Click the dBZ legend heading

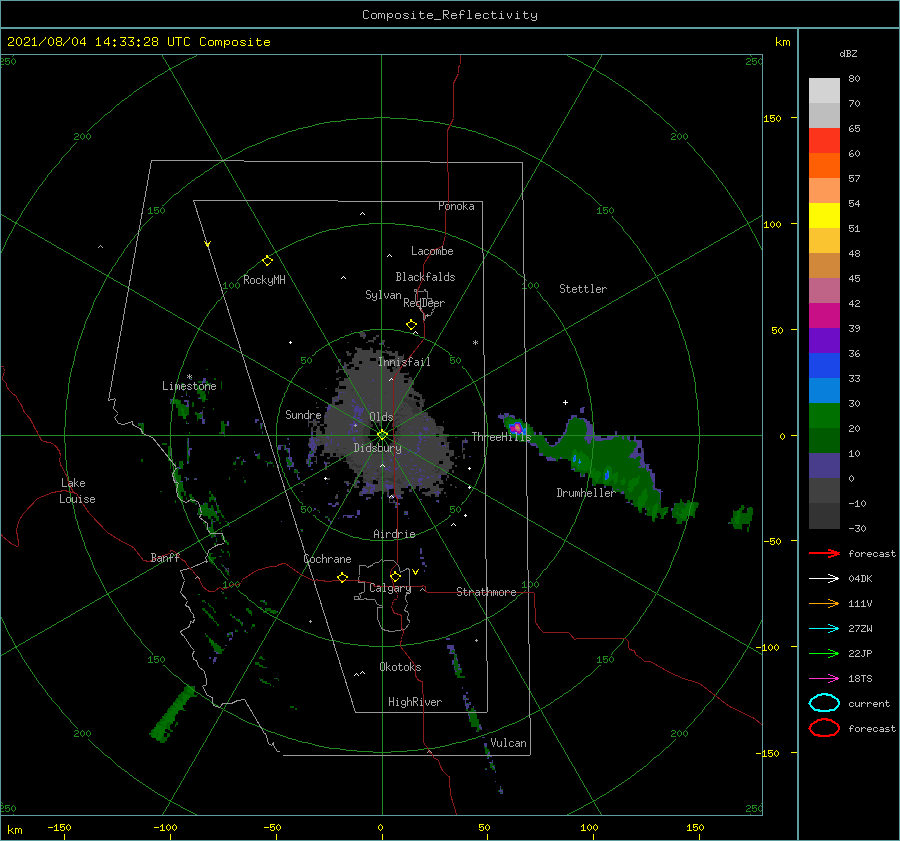848,53
